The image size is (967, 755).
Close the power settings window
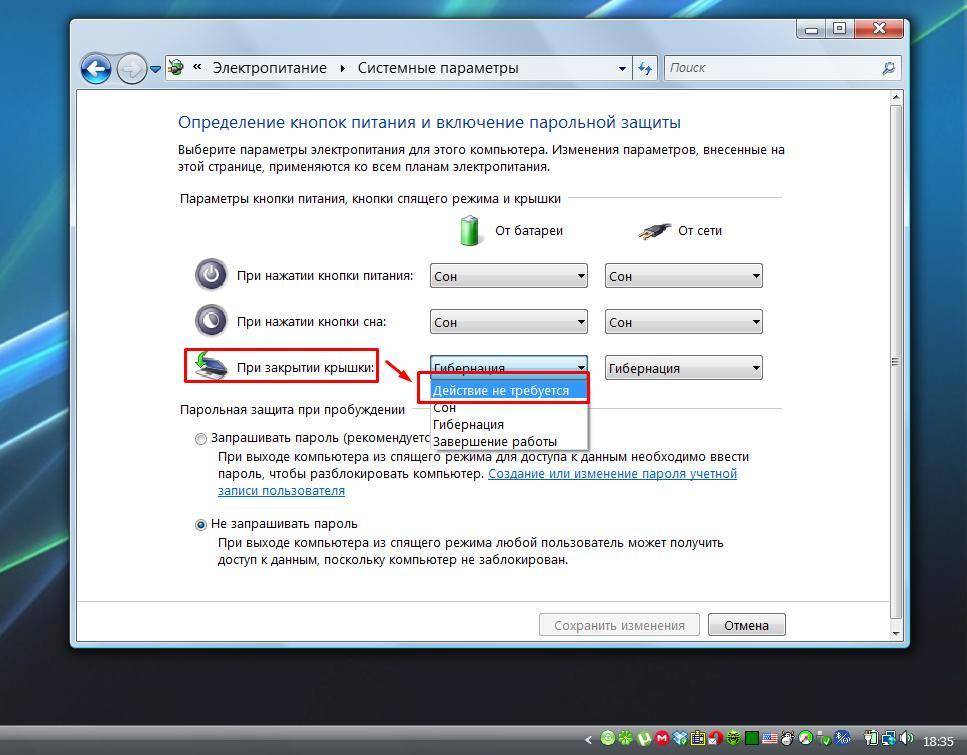click(x=880, y=28)
